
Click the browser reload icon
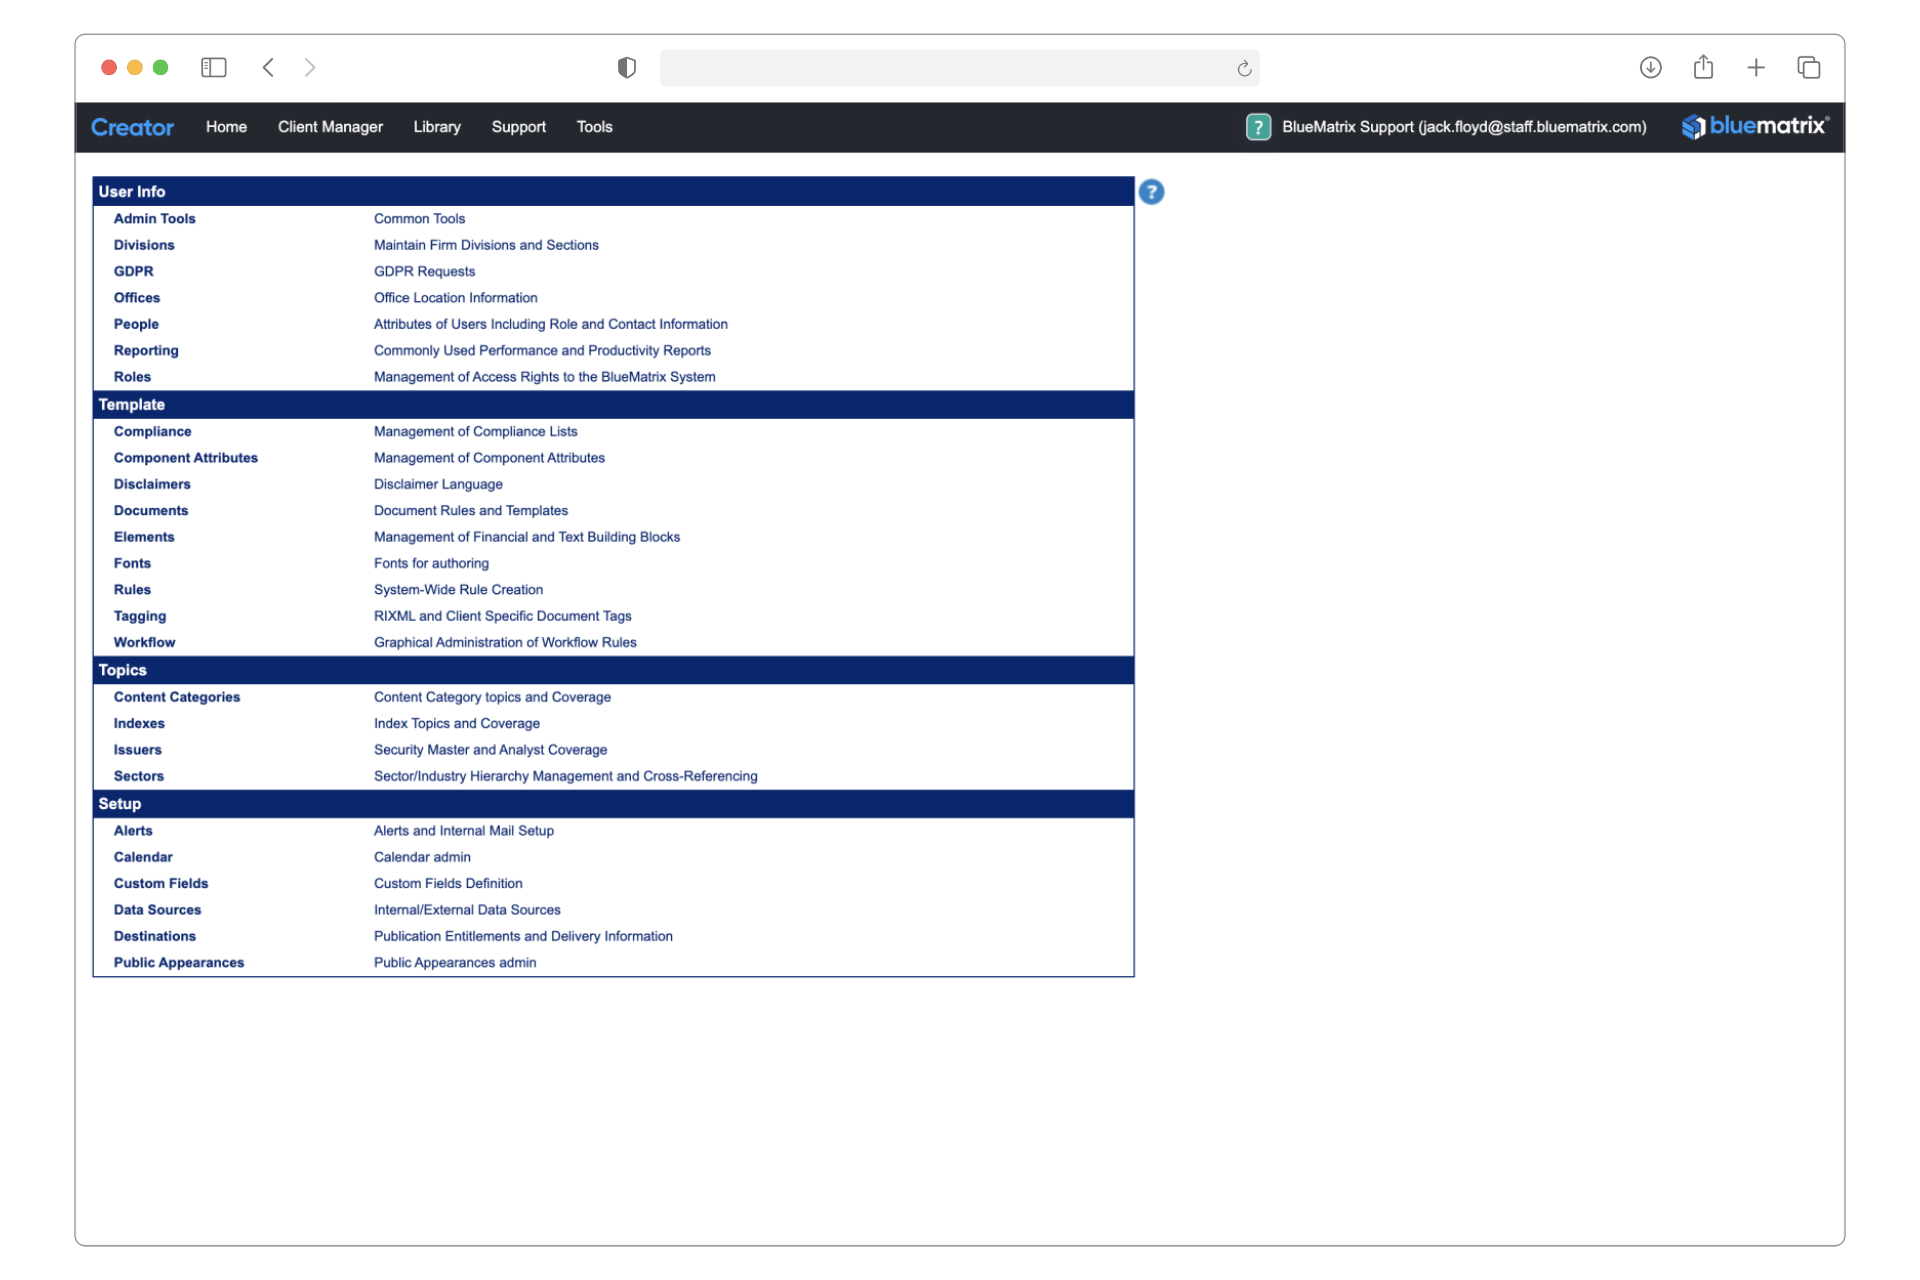point(1243,67)
